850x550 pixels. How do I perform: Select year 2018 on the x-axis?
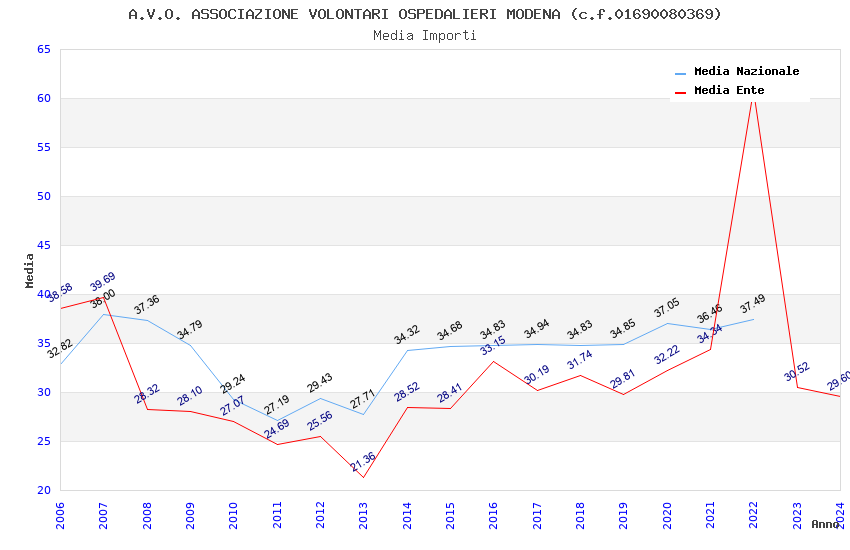point(581,515)
